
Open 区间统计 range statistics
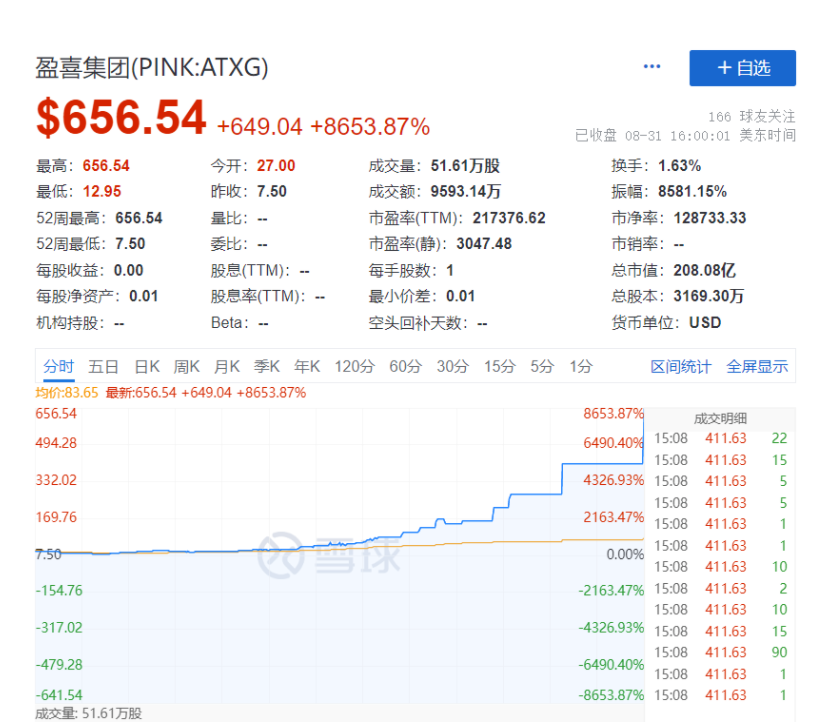(681, 366)
